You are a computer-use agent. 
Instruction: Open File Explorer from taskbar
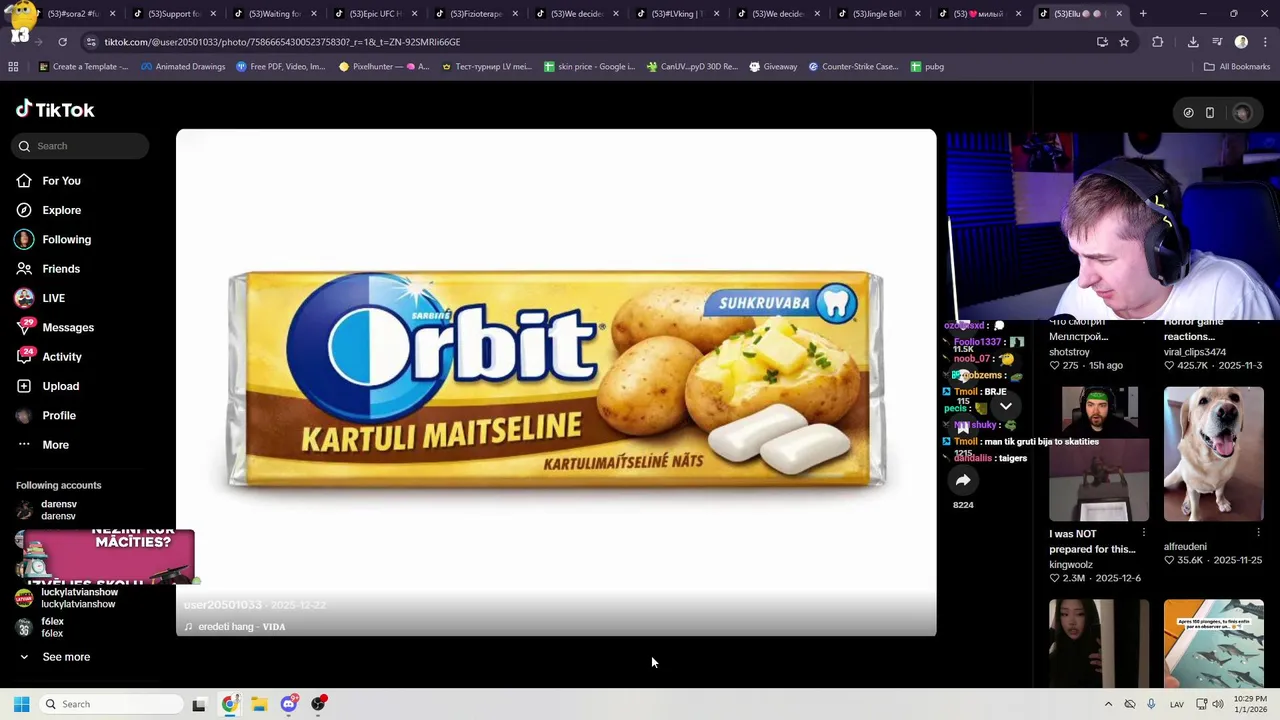tap(259, 704)
